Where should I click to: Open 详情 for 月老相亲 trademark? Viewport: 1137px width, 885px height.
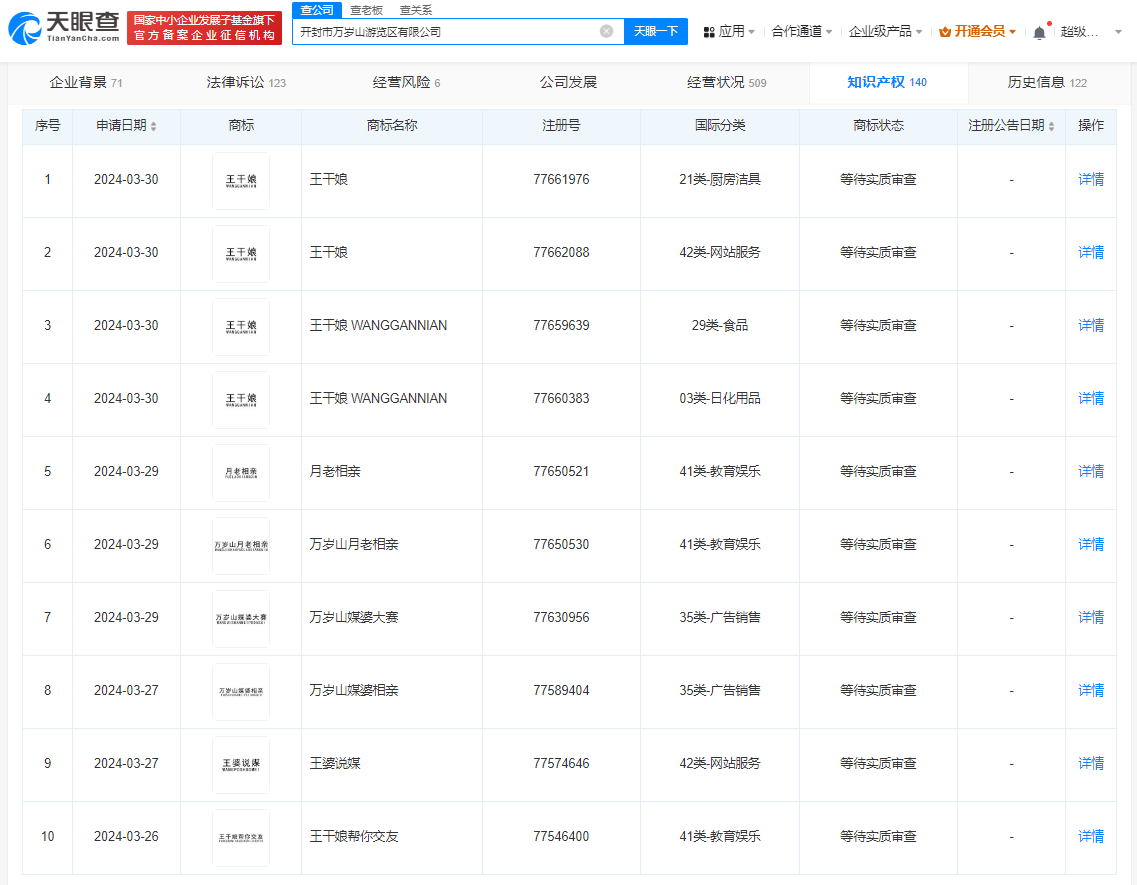[1090, 471]
